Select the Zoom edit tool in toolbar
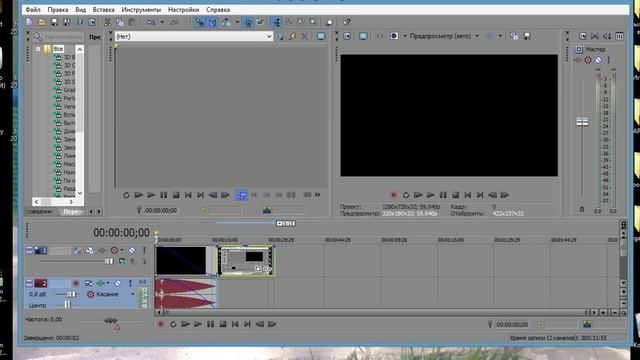Image resolution: width=640 pixels, height=360 pixels. [313, 22]
